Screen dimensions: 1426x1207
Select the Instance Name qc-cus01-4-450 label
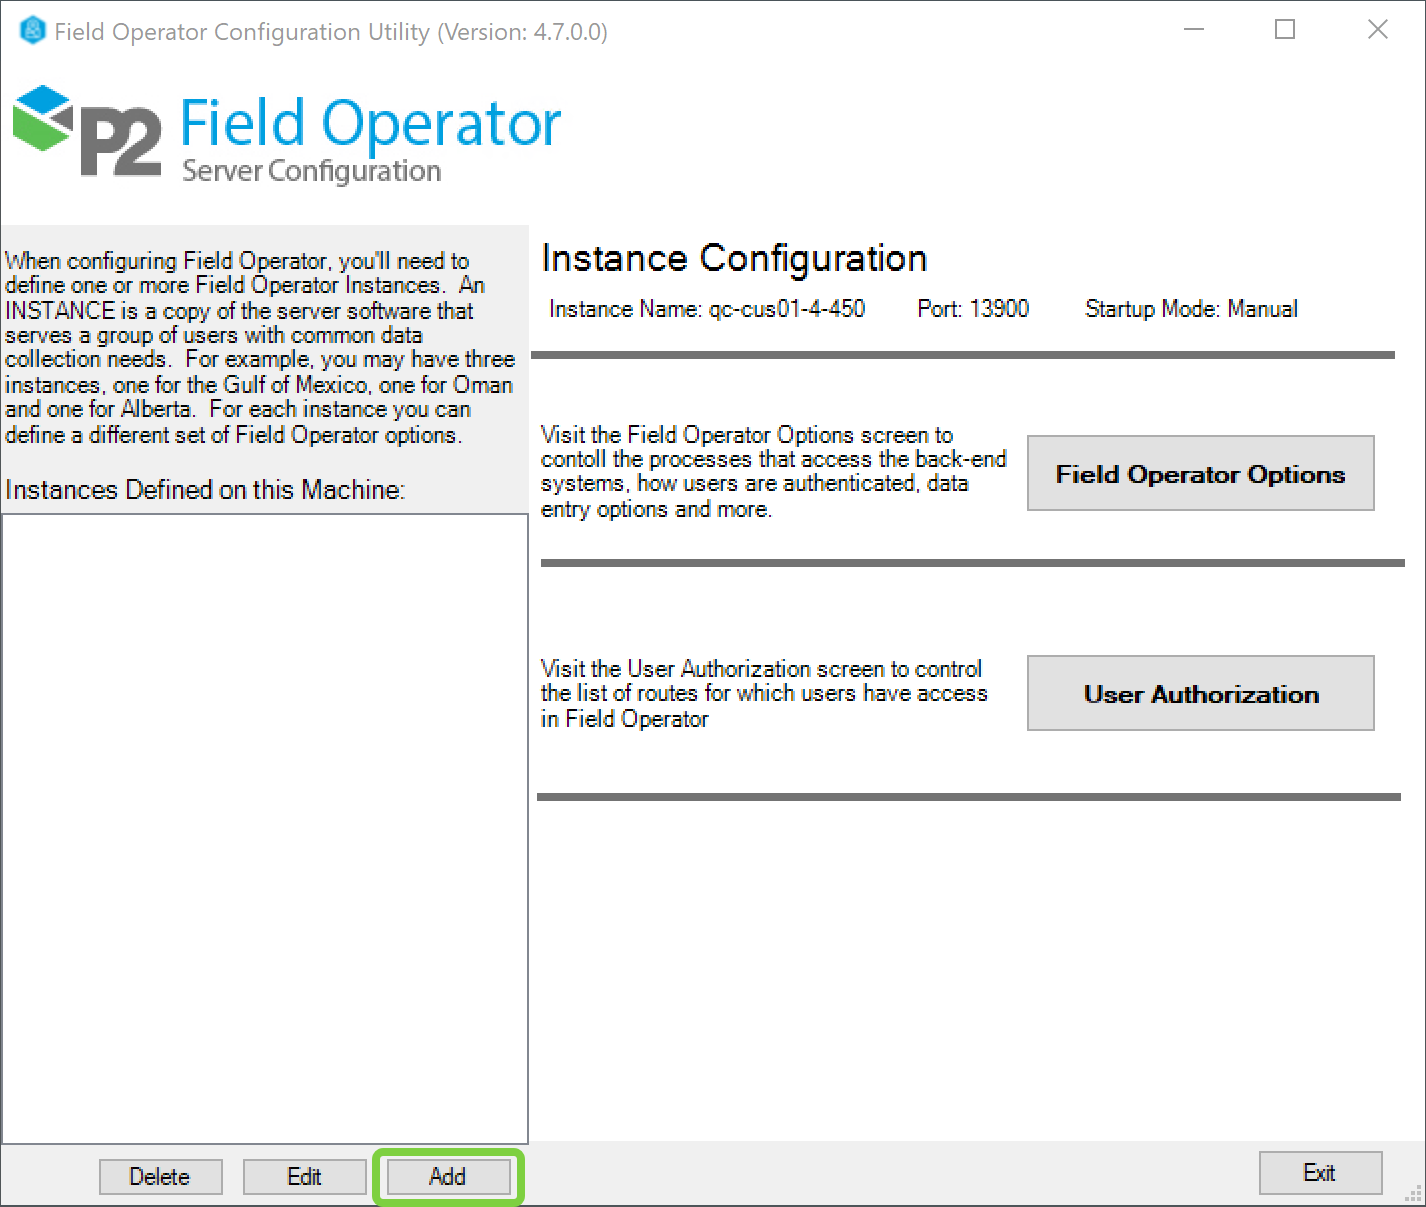(706, 309)
